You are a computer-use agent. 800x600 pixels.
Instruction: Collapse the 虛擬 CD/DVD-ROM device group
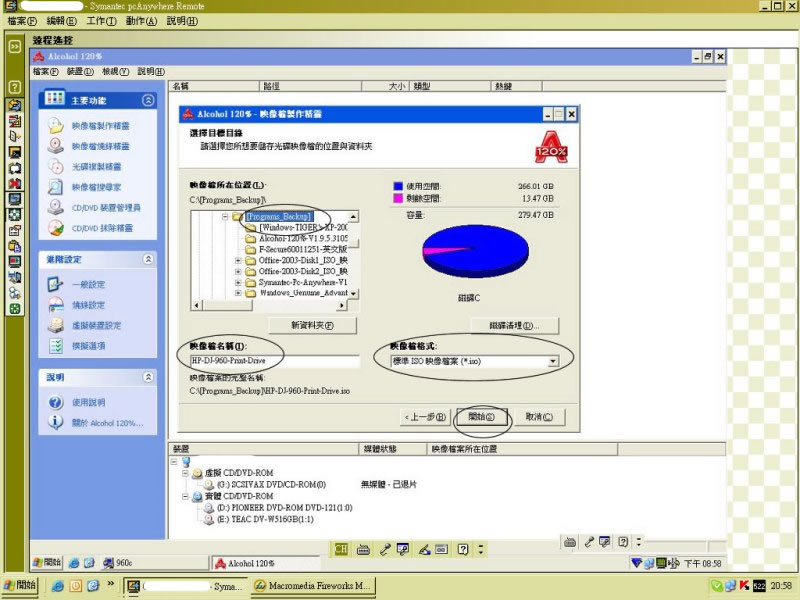click(186, 473)
